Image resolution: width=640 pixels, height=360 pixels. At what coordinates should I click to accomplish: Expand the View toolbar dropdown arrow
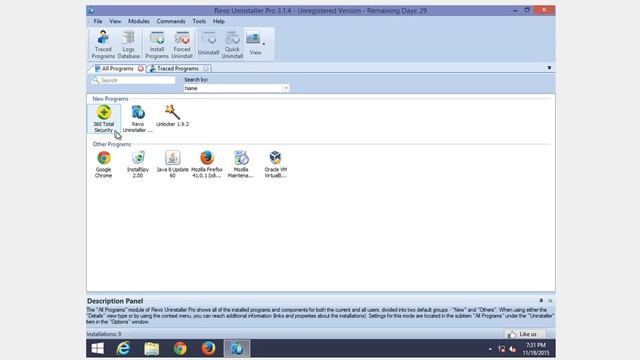(264, 44)
